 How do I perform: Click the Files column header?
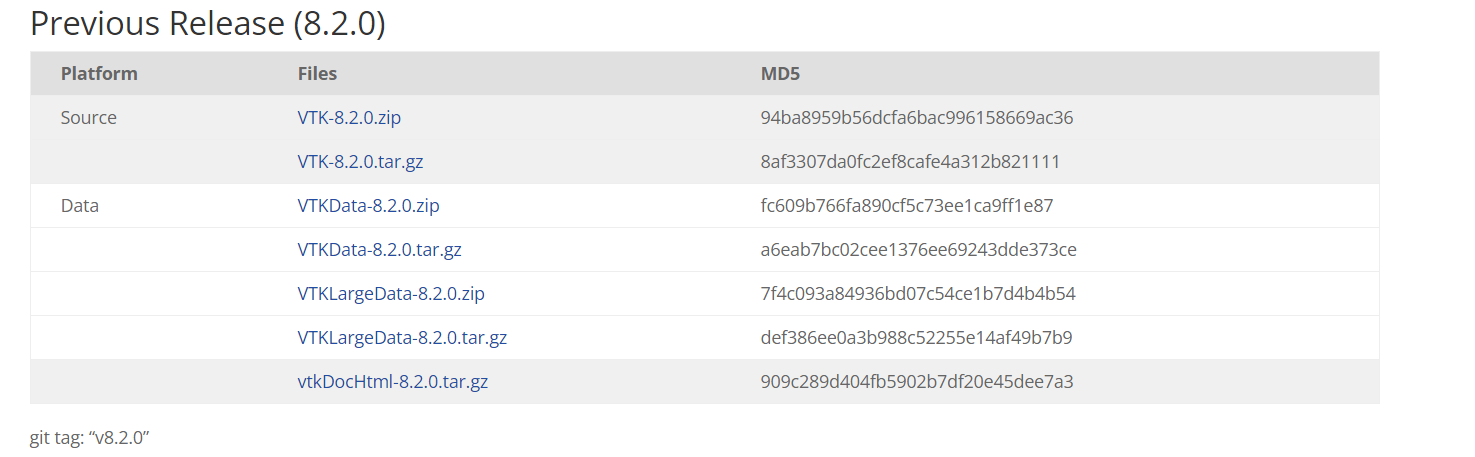(317, 74)
